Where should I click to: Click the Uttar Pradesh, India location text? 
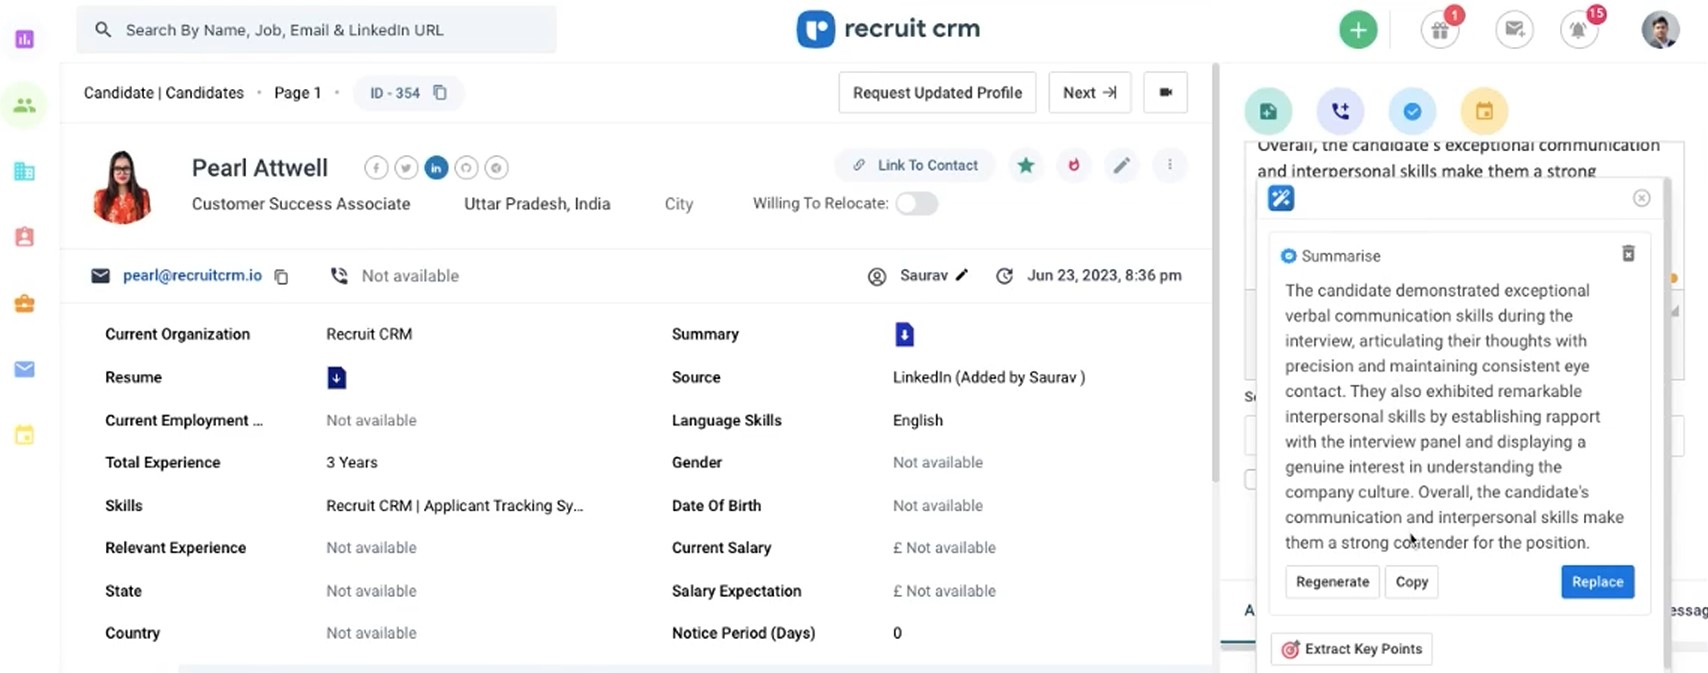click(x=537, y=204)
